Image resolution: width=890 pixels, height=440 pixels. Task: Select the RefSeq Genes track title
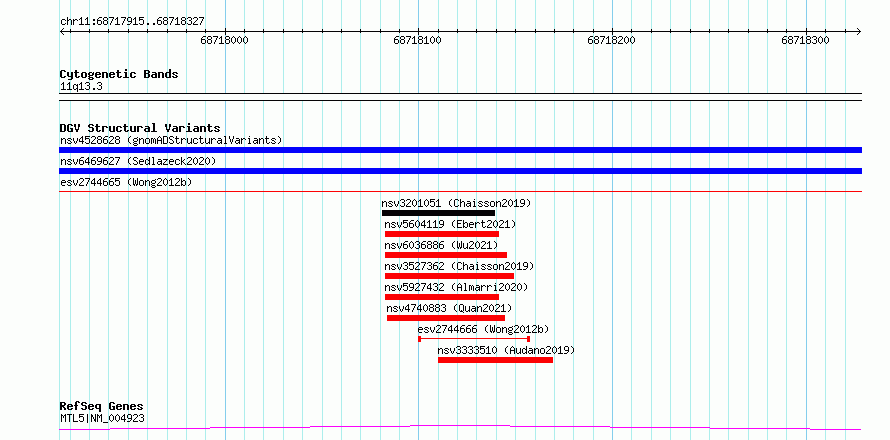tap(102, 407)
